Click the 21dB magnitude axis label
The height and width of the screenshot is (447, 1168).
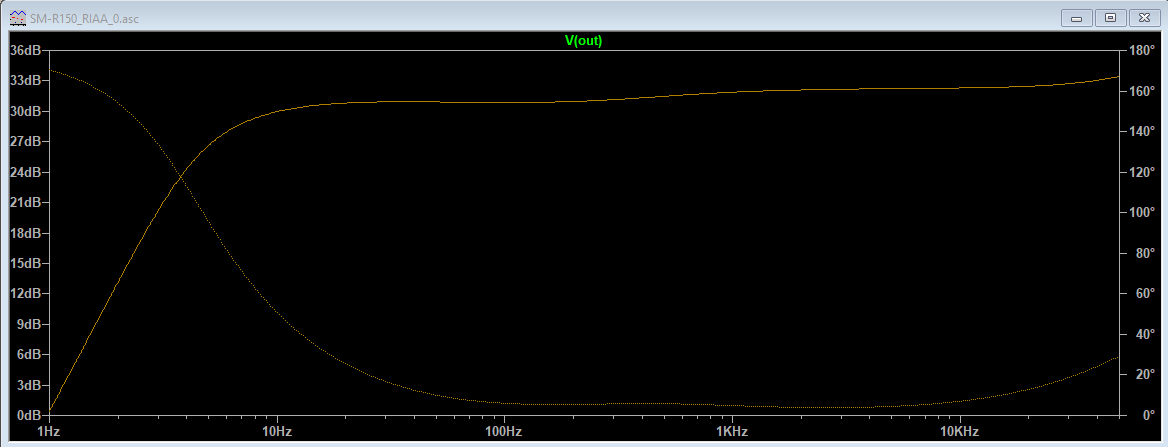coord(25,203)
